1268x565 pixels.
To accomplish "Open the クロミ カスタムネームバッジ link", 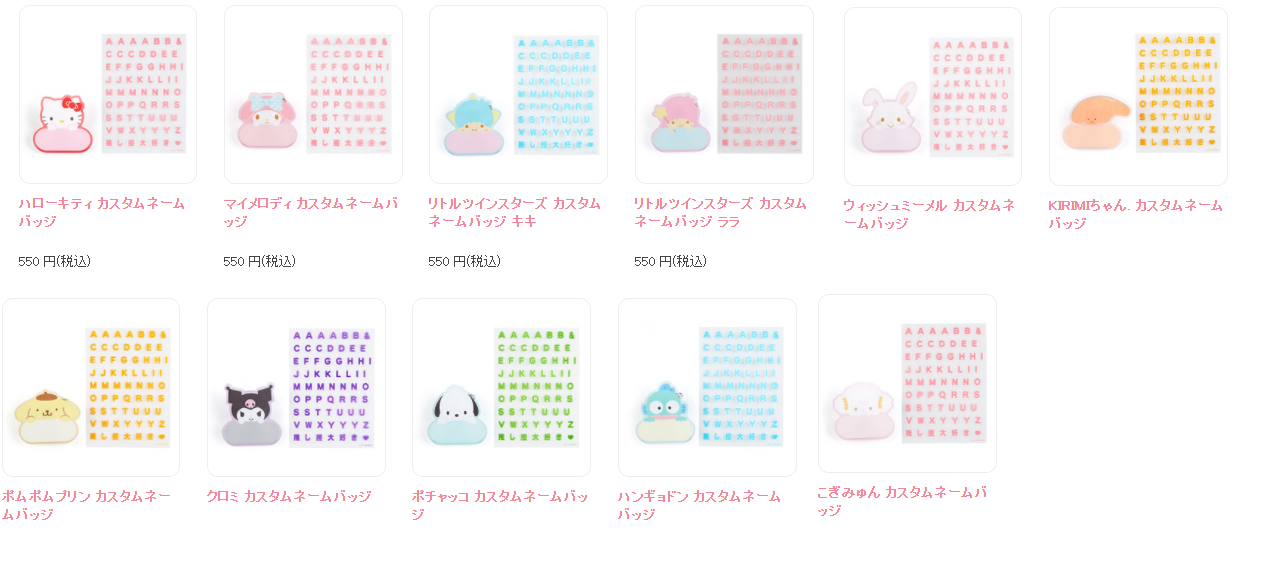I will (x=288, y=496).
